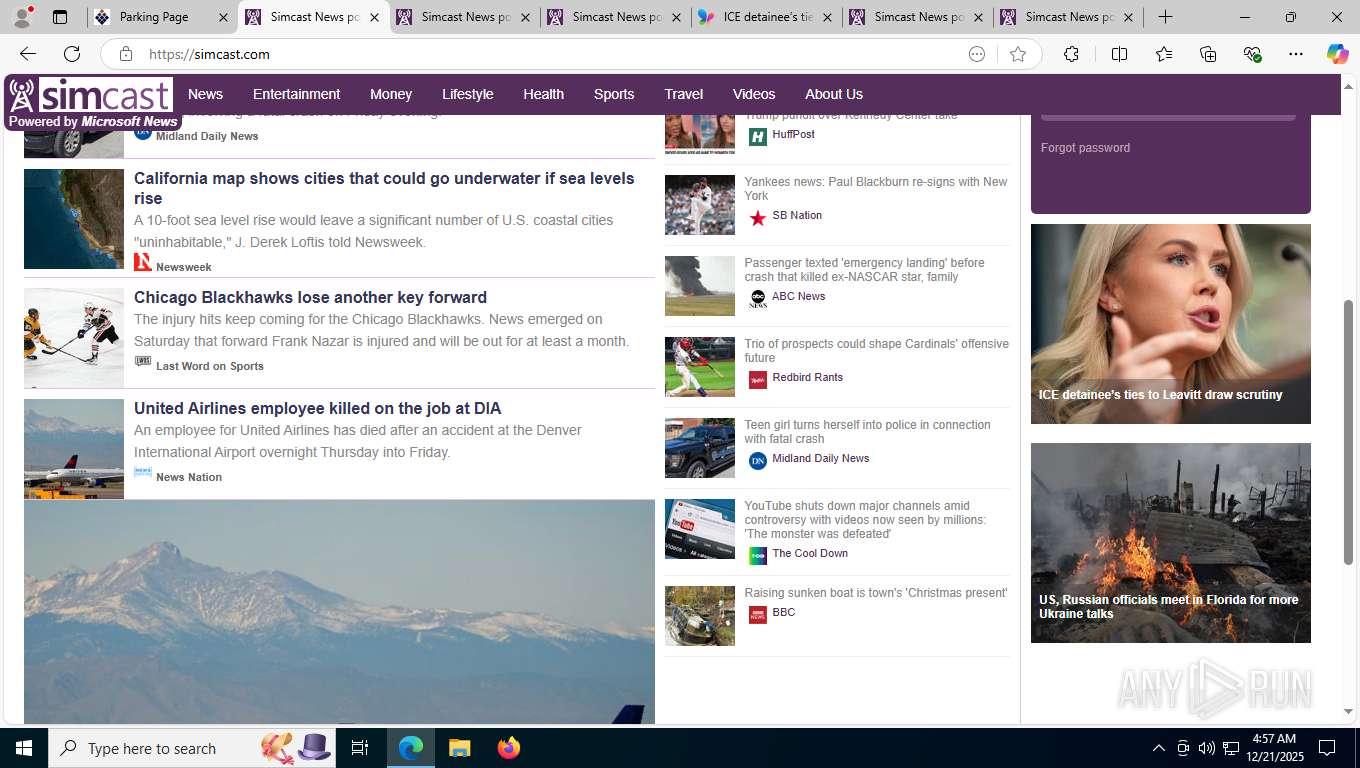Click the hockey players article thumbnail

[74, 338]
